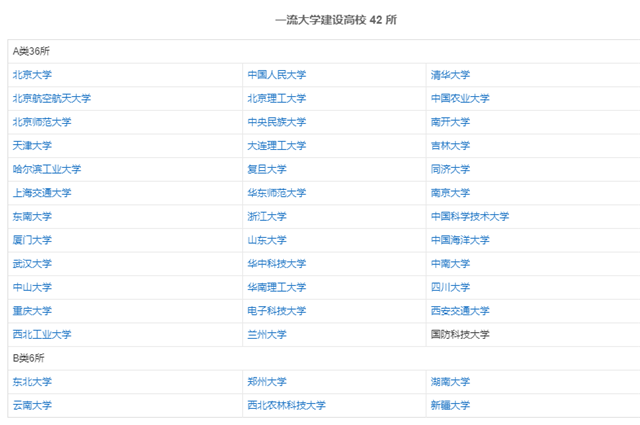Select 武汉大学 in the list

click(x=32, y=264)
